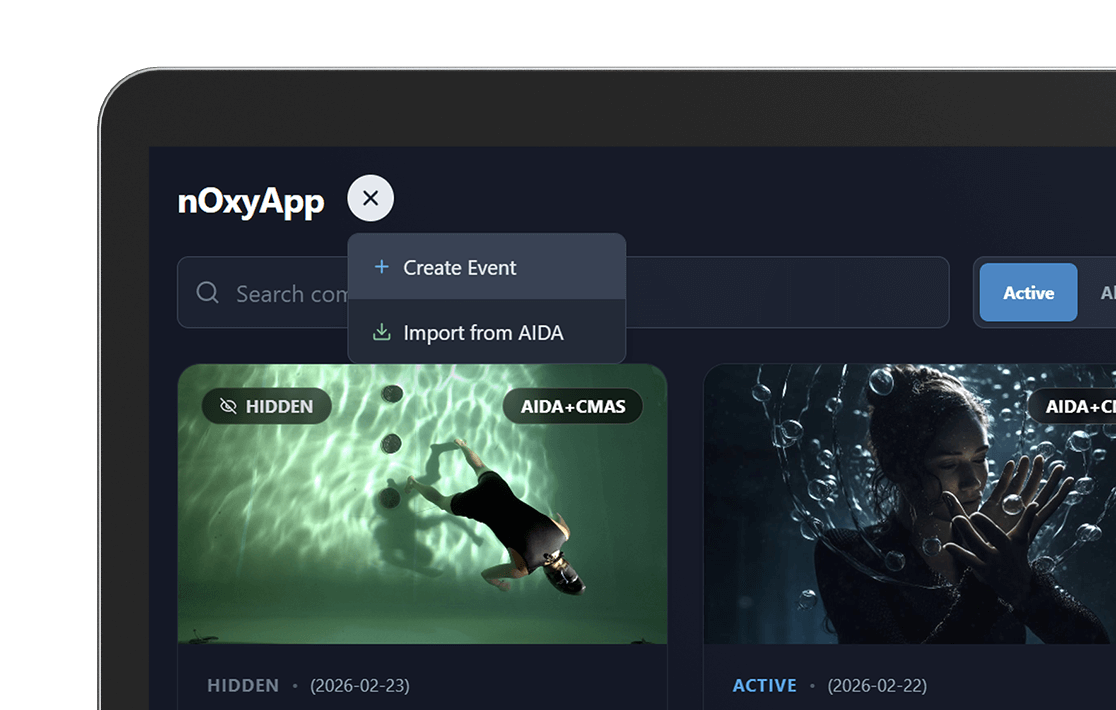Toggle the crossed-eye icon on the diver card
This screenshot has width=1116, height=710.
(228, 406)
